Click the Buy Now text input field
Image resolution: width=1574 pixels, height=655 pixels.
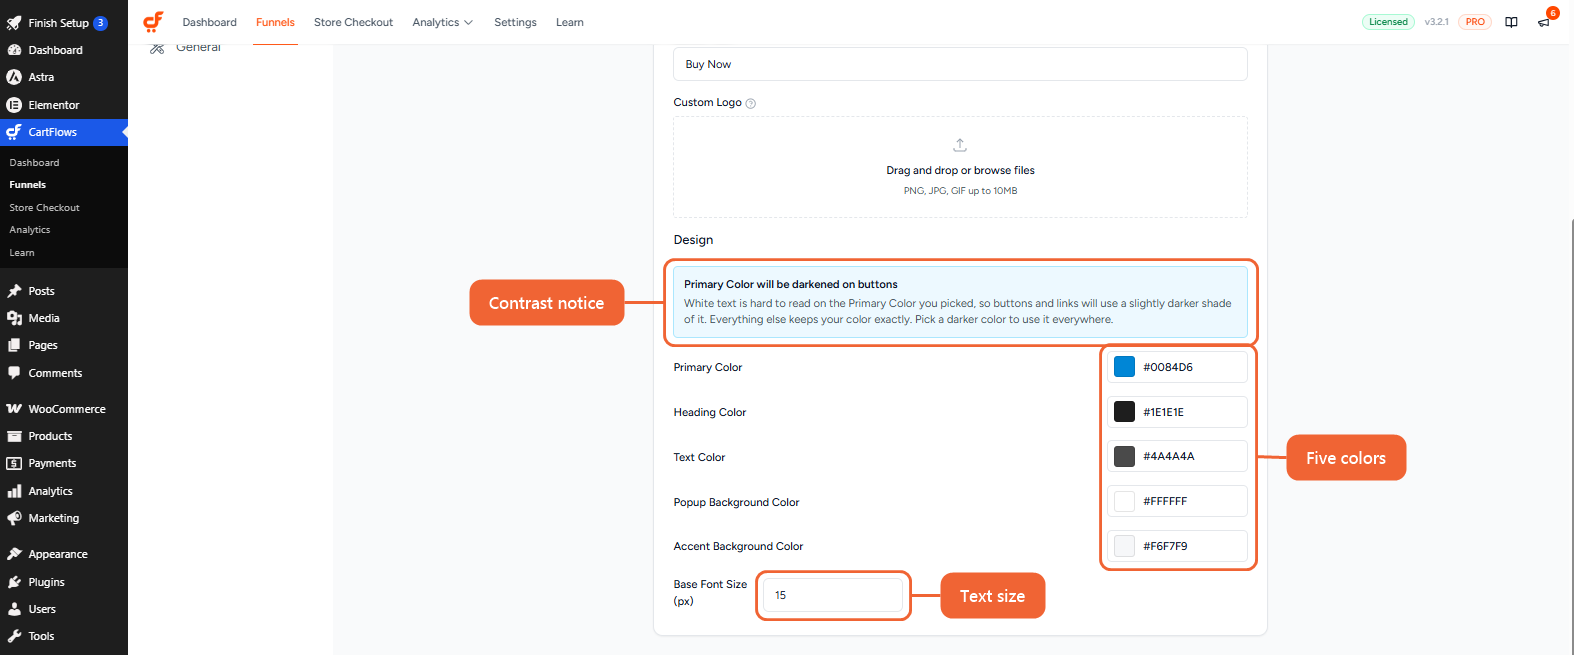tap(960, 64)
